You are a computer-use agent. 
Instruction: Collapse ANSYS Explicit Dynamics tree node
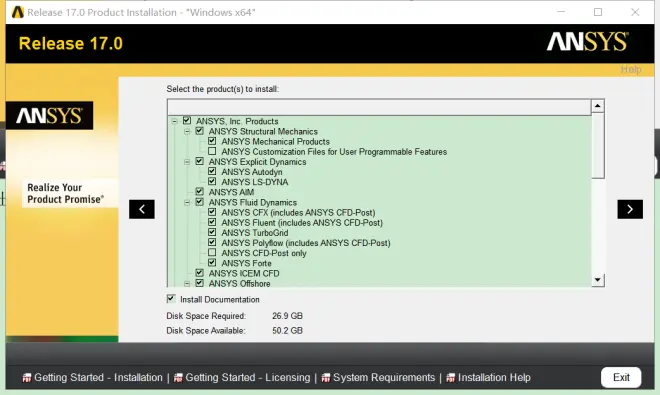pos(187,162)
